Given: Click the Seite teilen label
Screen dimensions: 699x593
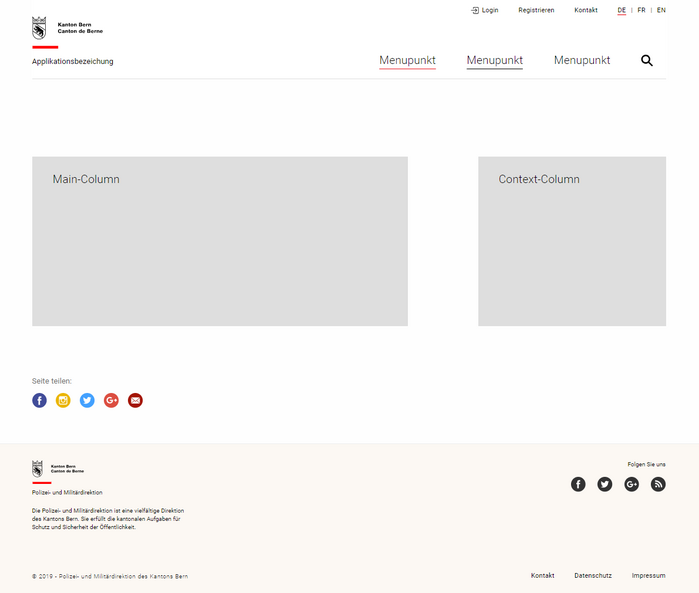Looking at the screenshot, I should pyautogui.click(x=52, y=381).
